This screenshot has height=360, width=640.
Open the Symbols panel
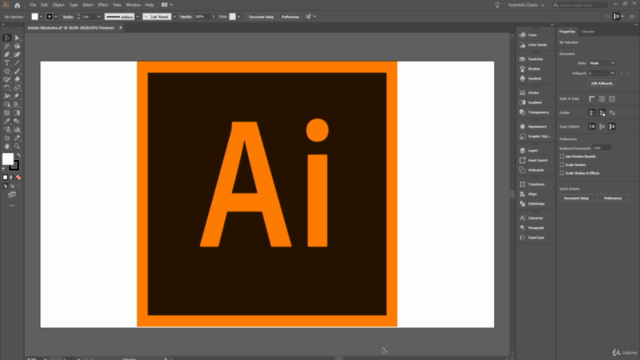coord(535,79)
